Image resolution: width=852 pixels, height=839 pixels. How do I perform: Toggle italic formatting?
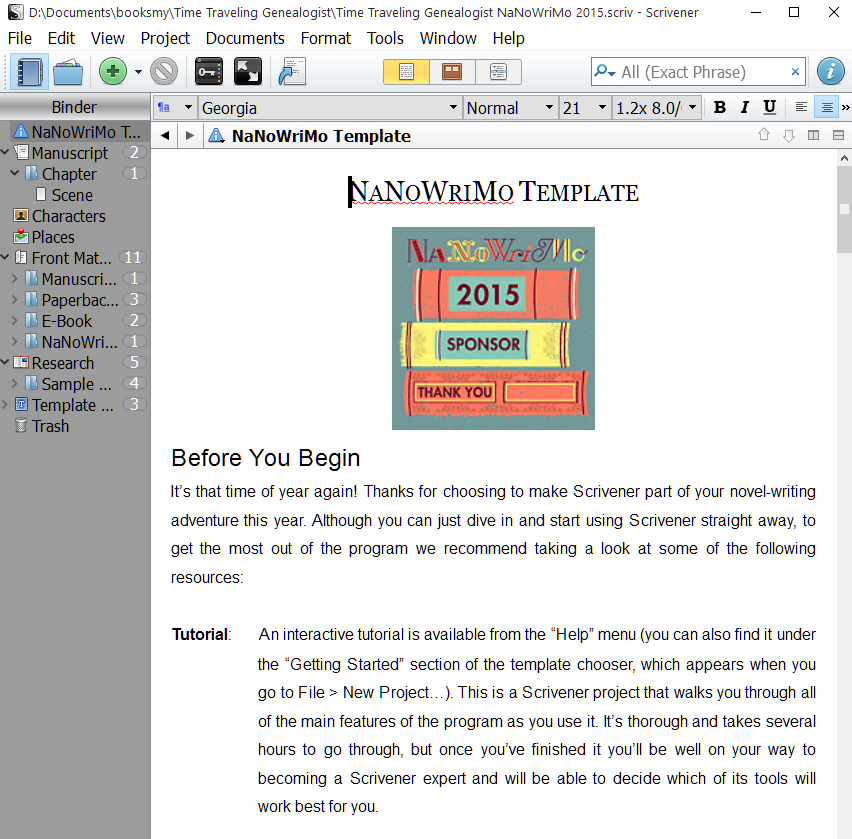click(744, 107)
